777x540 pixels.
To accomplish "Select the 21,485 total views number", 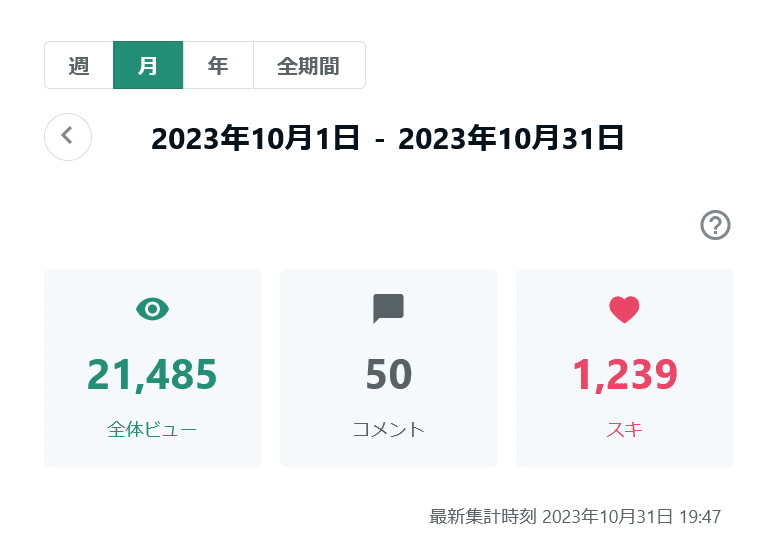I will [152, 375].
